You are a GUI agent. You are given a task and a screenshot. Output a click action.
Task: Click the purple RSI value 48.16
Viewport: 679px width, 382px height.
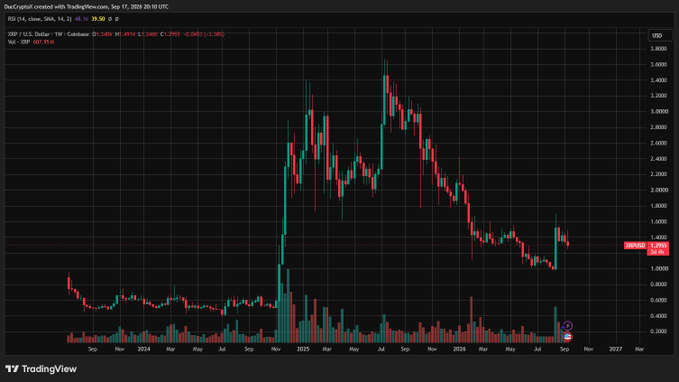click(81, 19)
